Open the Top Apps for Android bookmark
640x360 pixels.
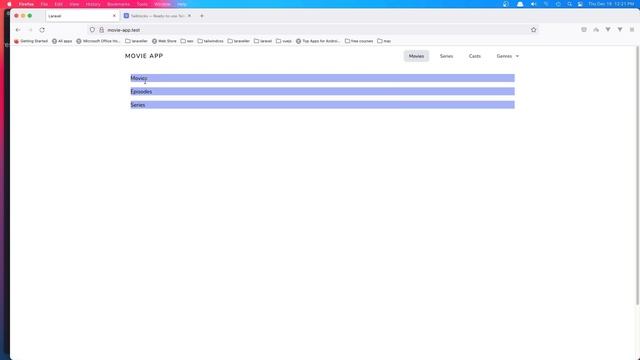(x=318, y=41)
